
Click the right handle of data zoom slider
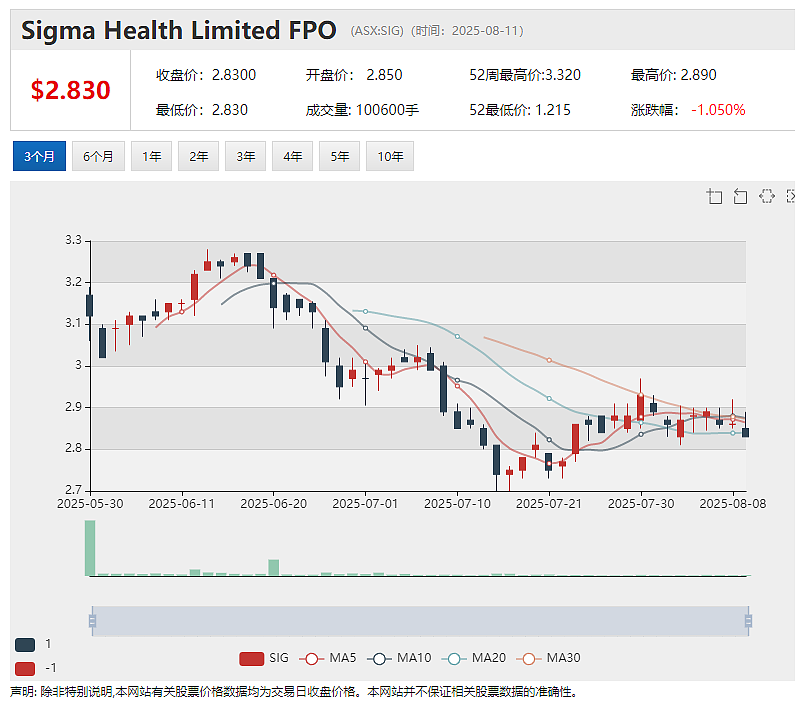(748, 621)
